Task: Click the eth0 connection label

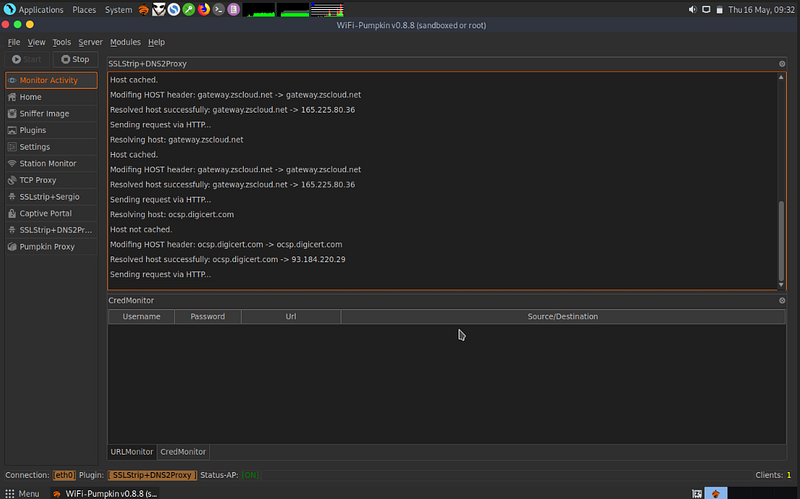Action: (64, 475)
